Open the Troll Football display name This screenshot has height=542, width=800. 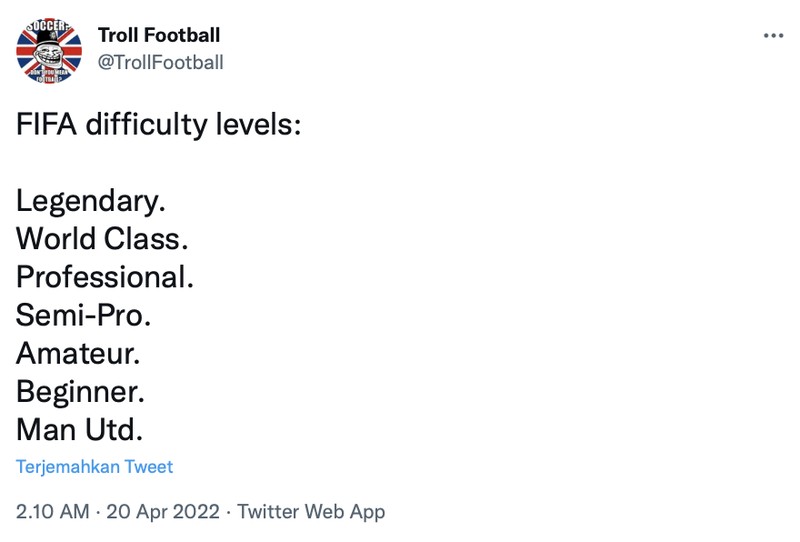click(159, 35)
